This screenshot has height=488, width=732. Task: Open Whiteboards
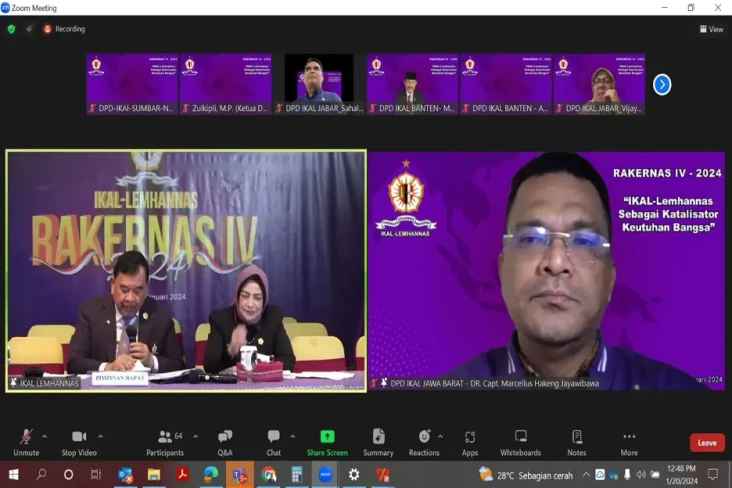521,442
